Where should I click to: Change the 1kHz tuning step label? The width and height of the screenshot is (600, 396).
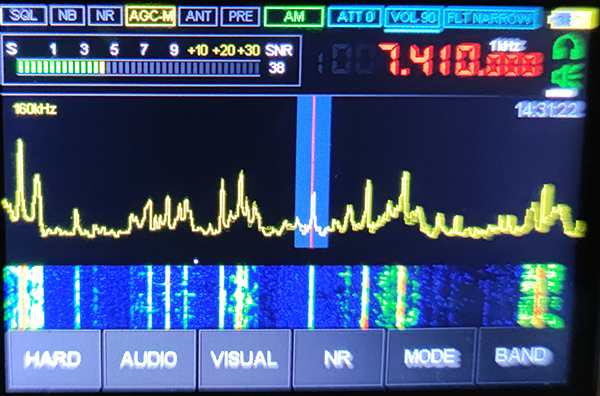[507, 46]
